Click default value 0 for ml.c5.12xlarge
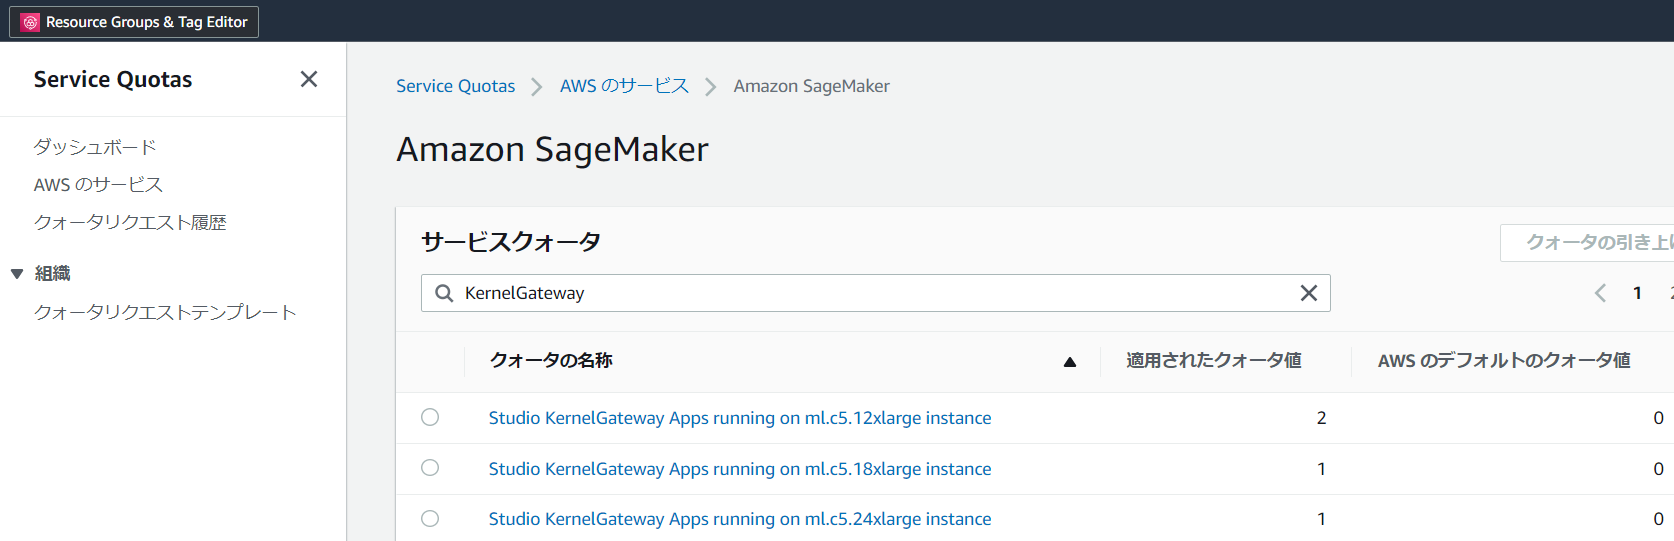The width and height of the screenshot is (1674, 541). click(x=1658, y=418)
